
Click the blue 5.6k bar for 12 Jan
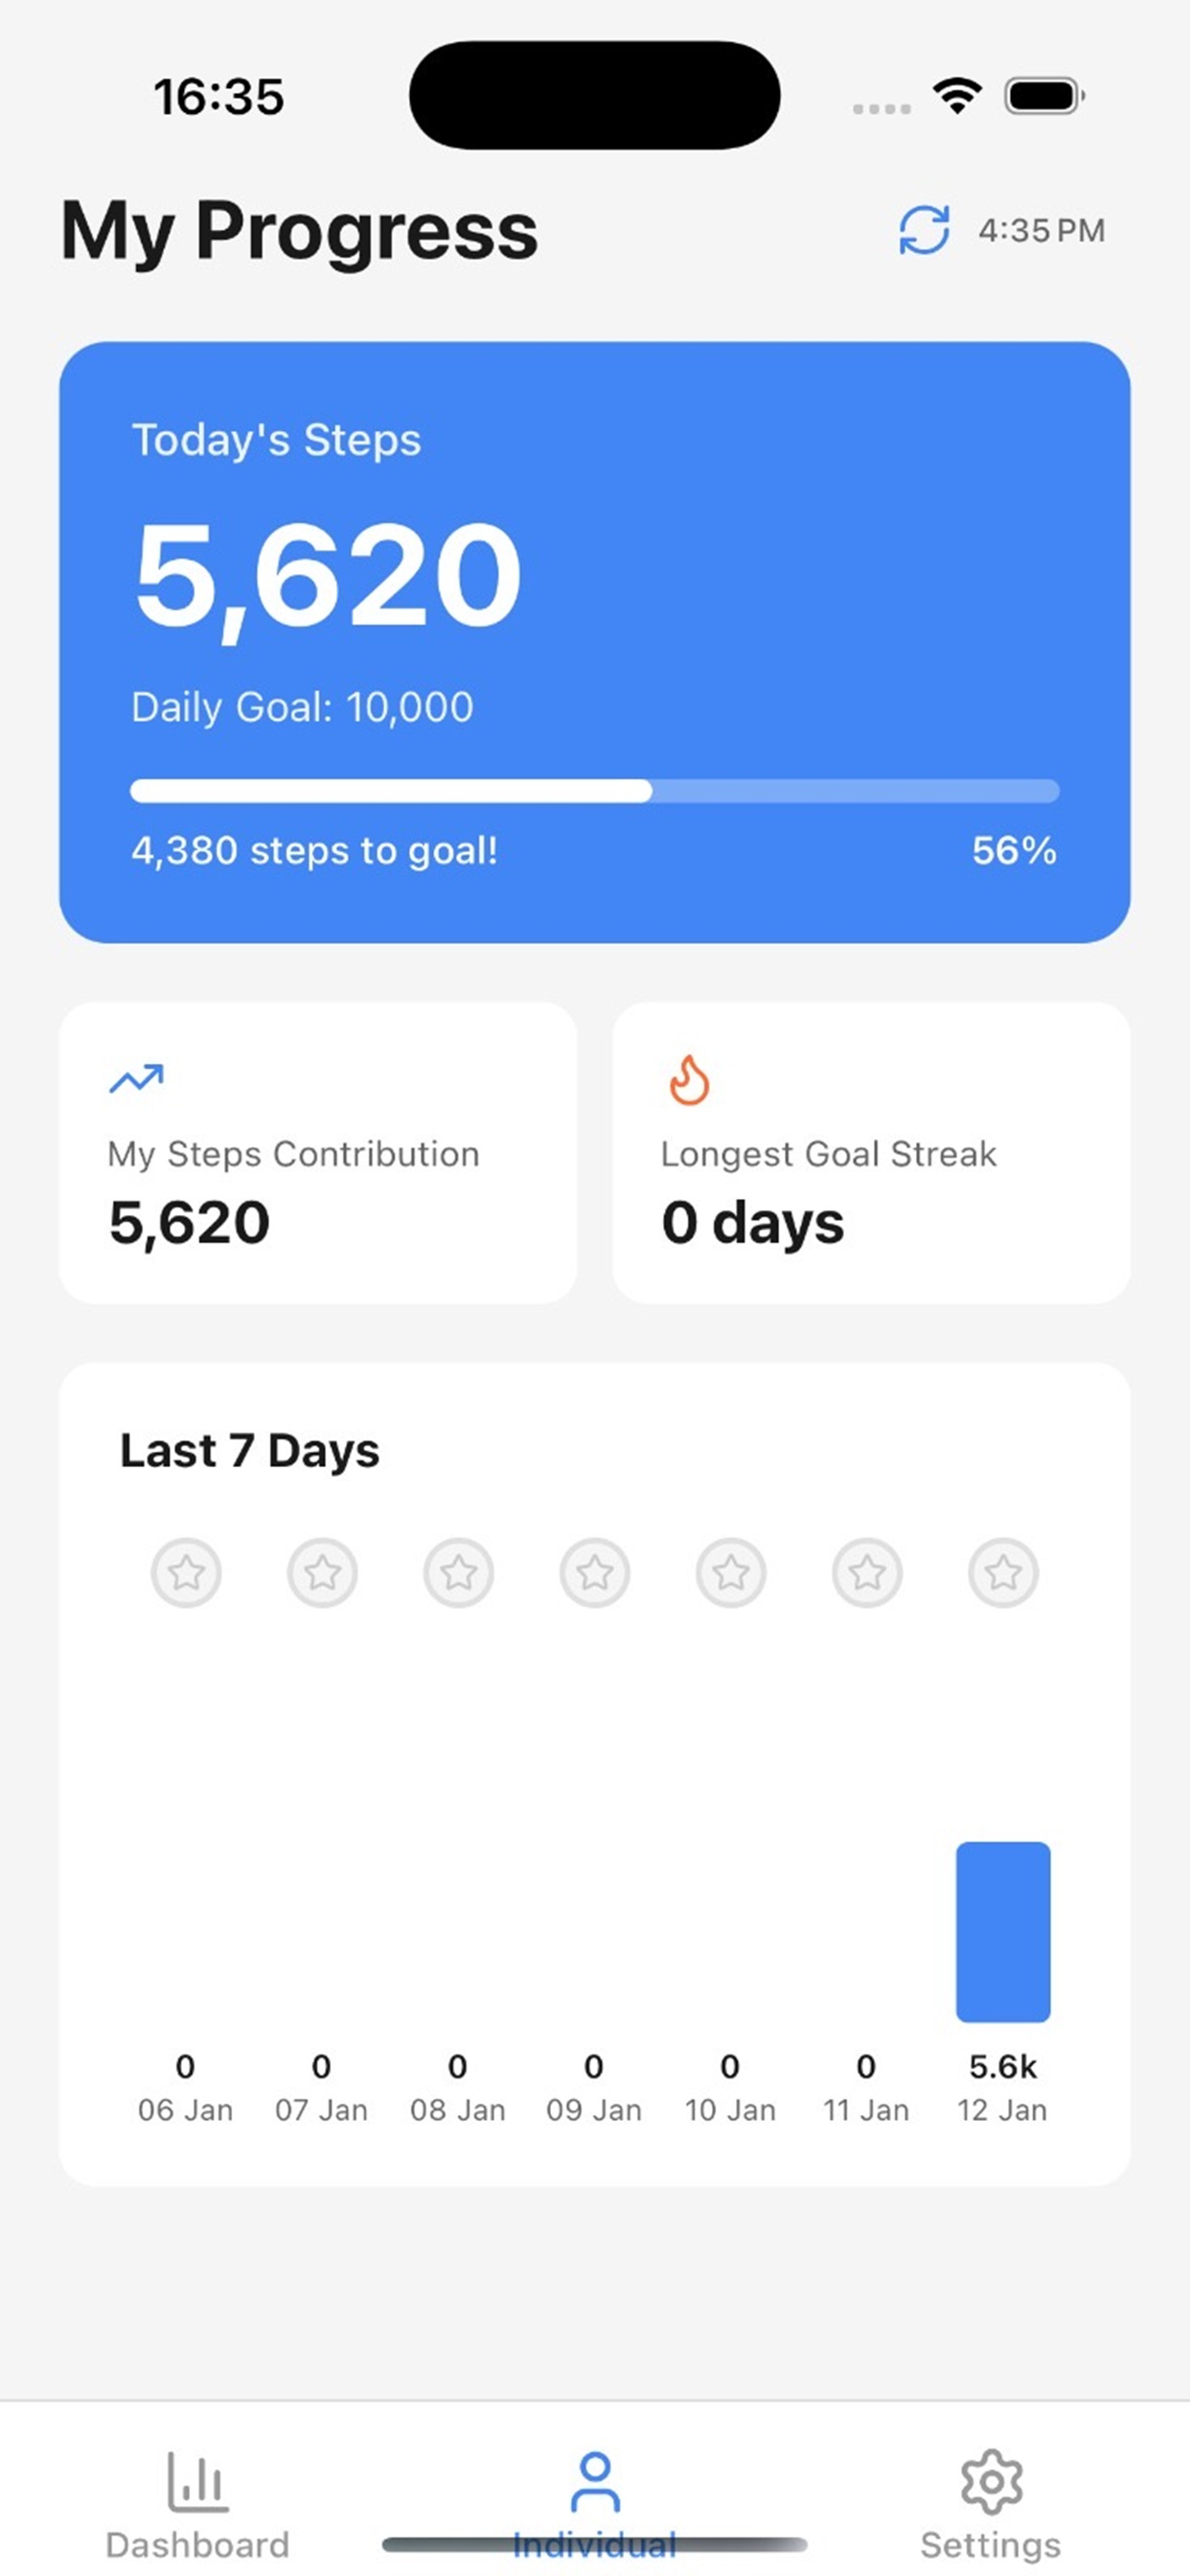pos(1003,1932)
